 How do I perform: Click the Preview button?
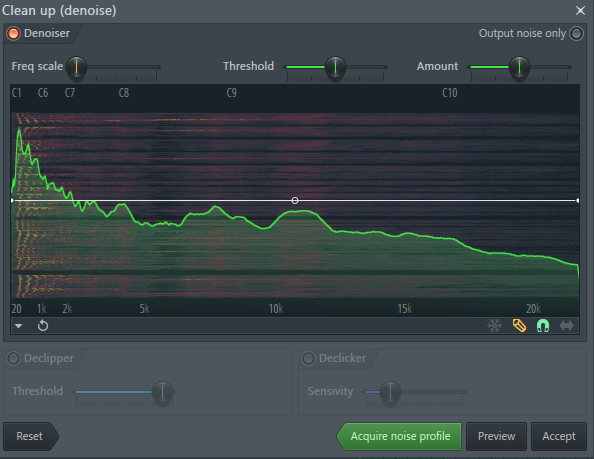click(496, 436)
